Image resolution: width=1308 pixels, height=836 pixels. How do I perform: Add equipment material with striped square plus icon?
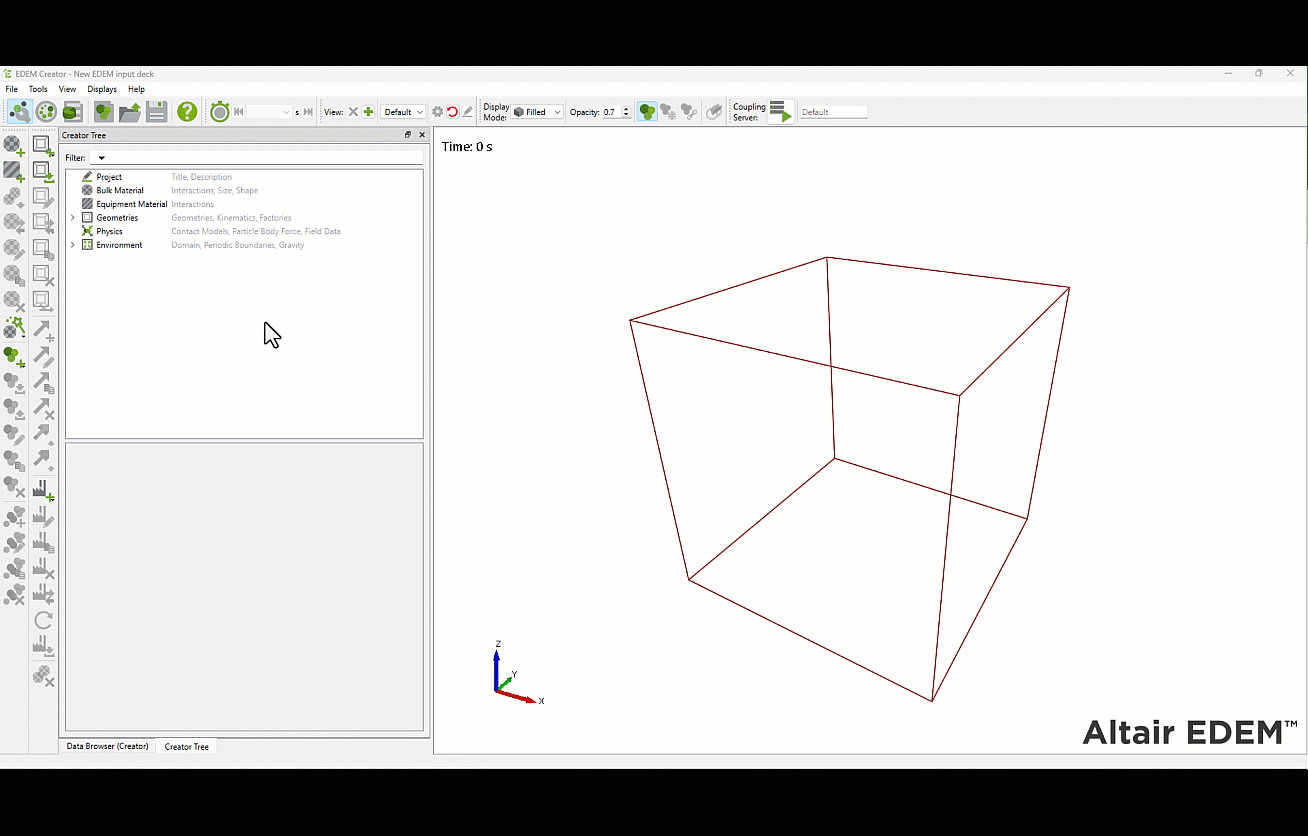(14, 171)
